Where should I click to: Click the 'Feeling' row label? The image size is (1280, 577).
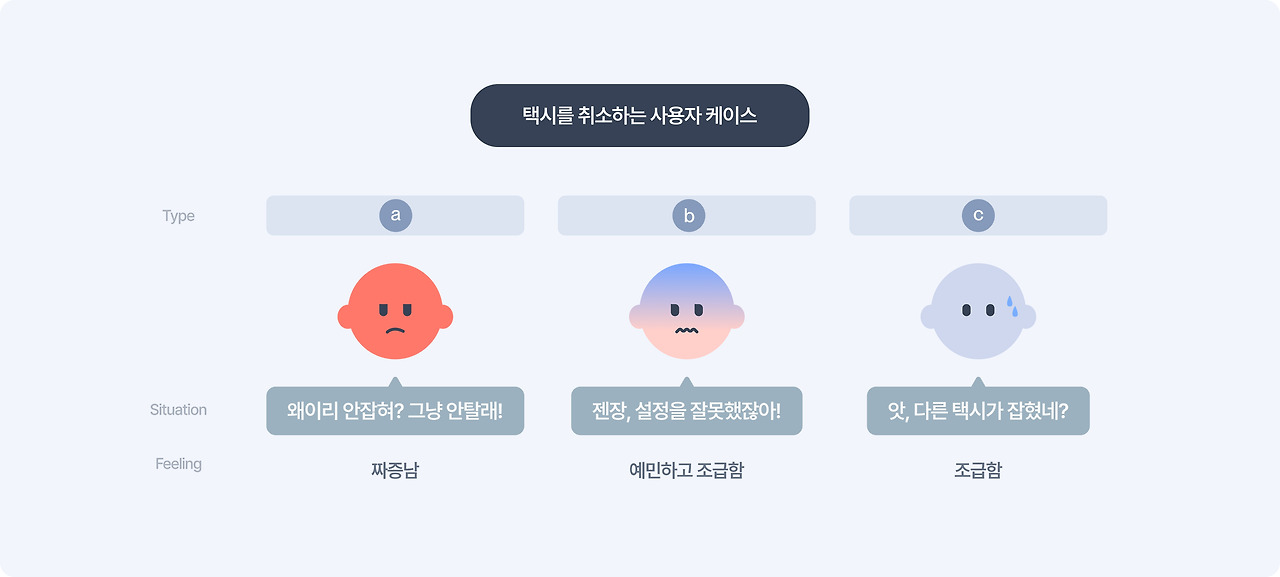click(178, 464)
